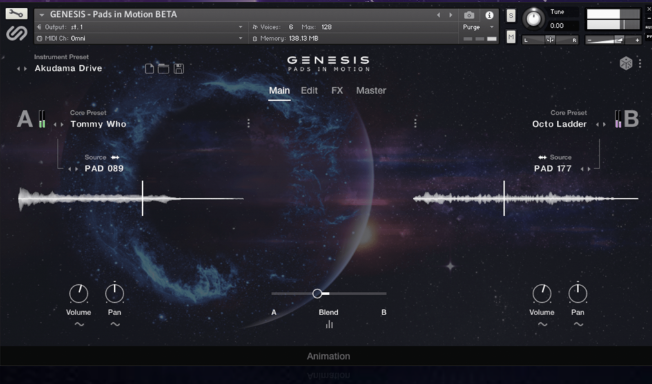Click the randomize dice icon
652x384 pixels.
point(626,63)
